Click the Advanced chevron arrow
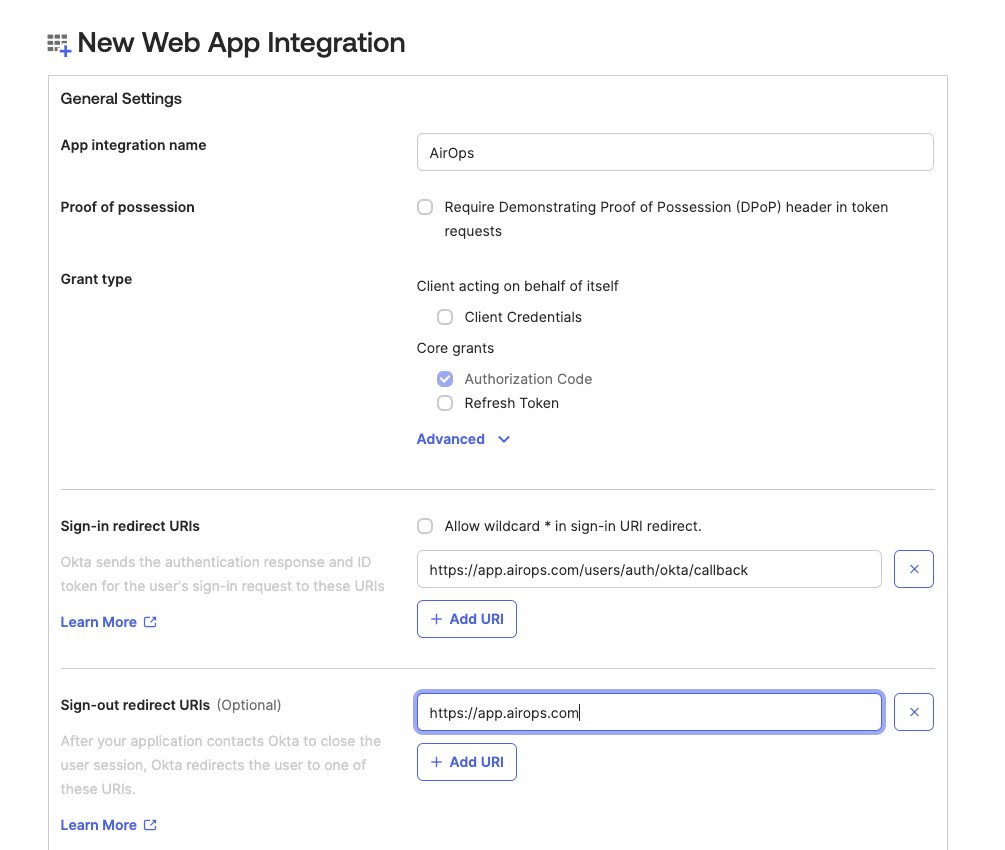The width and height of the screenshot is (1005, 850). pos(504,439)
